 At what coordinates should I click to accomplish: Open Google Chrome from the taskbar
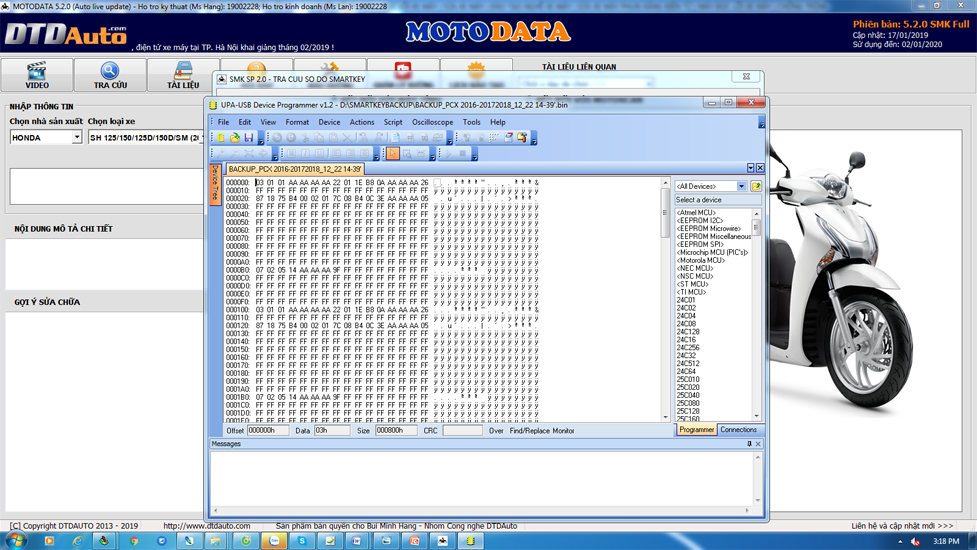click(133, 541)
